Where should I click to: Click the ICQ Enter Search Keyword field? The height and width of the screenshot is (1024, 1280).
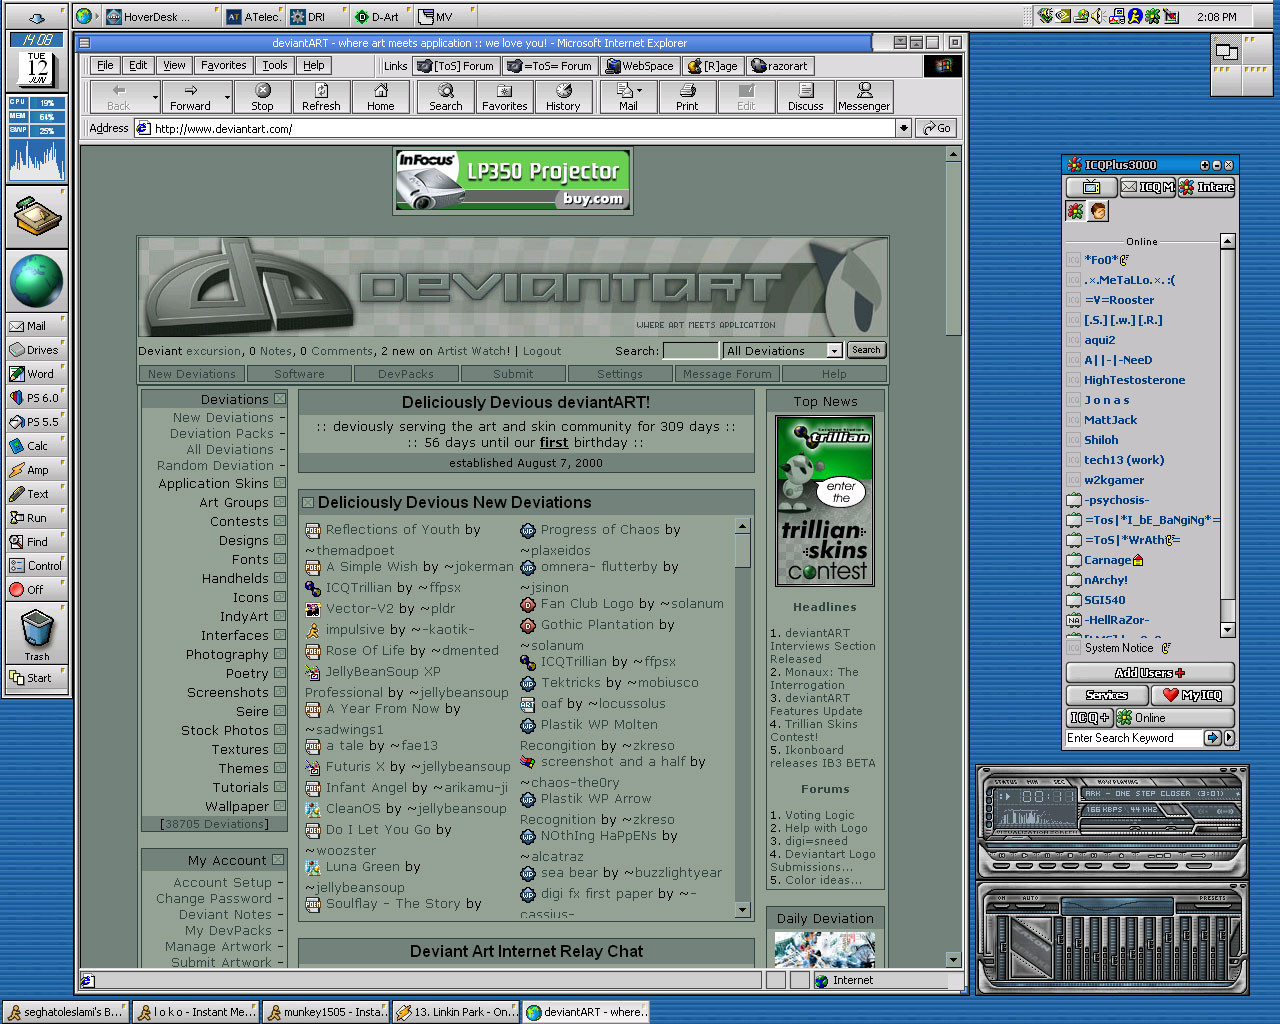tap(1134, 738)
